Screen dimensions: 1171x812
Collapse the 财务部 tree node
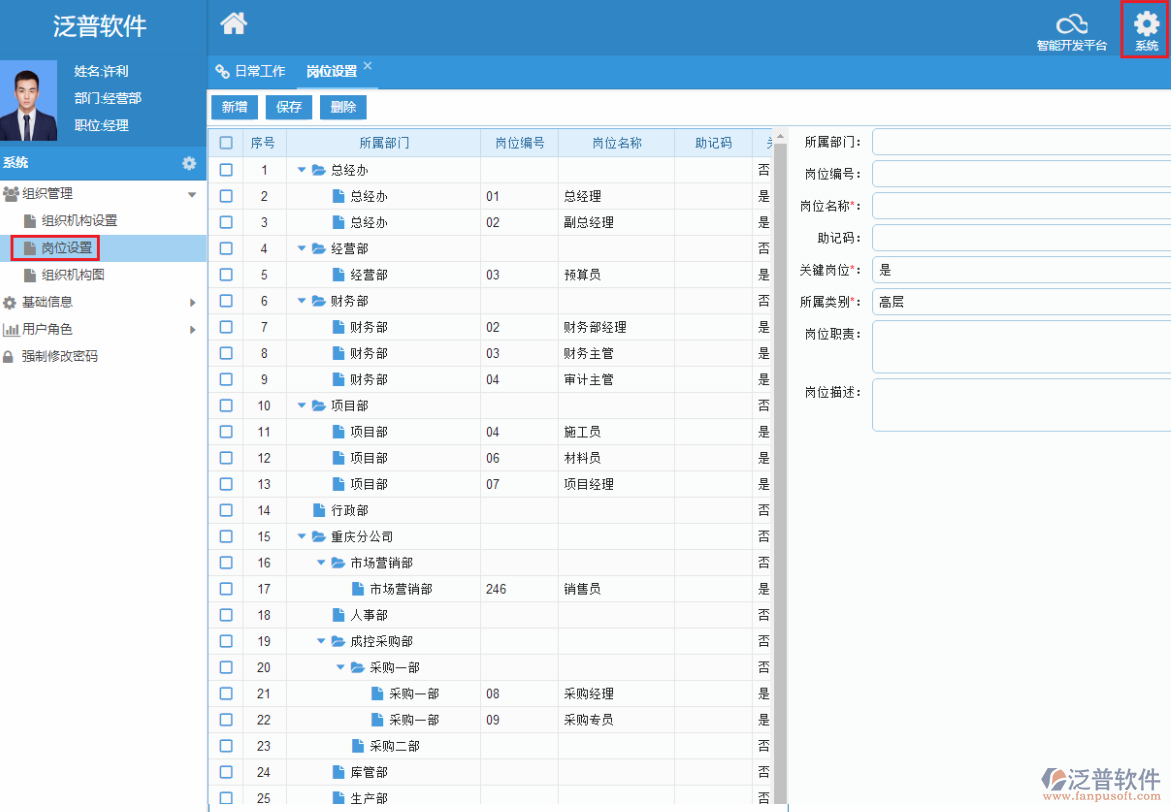[302, 300]
